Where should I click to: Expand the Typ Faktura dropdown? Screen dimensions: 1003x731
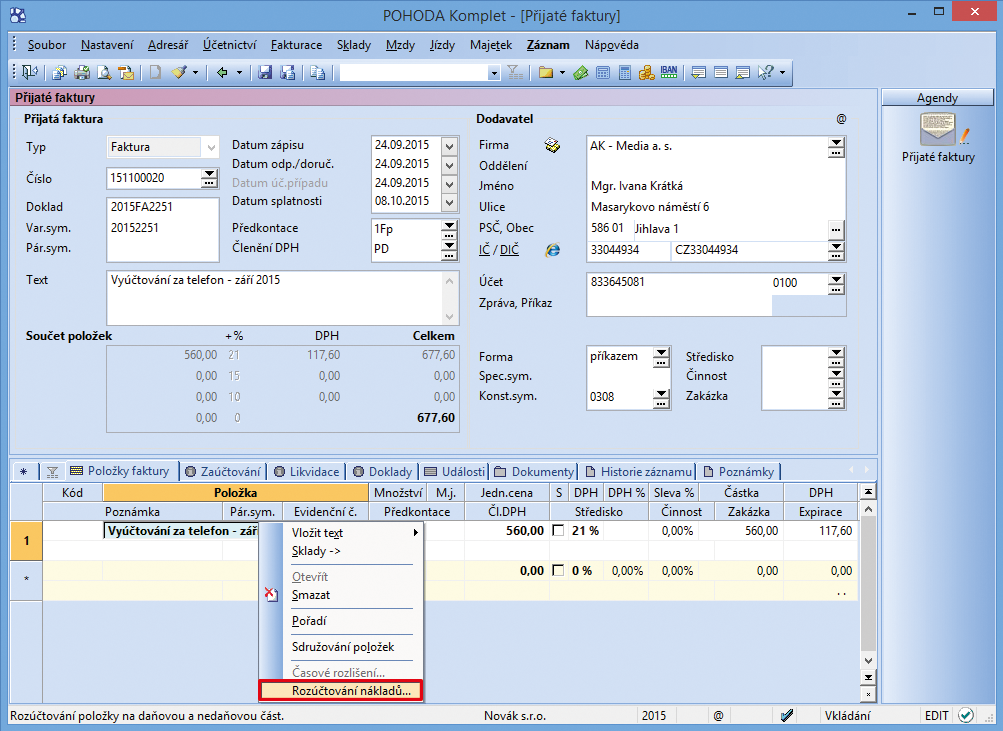[211, 148]
